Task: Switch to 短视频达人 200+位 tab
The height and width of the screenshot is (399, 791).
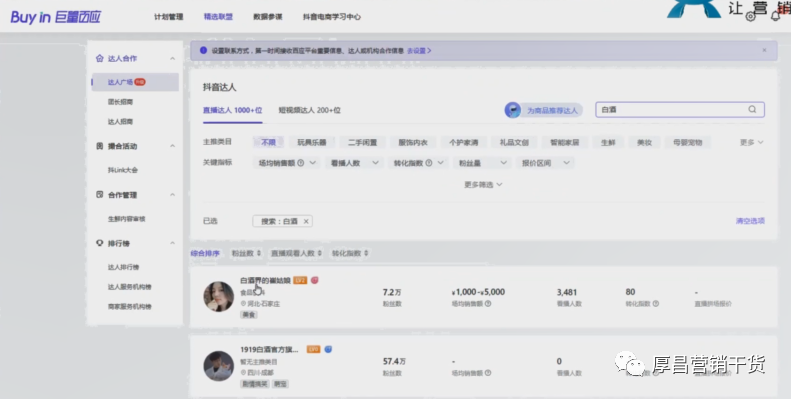Action: (309, 110)
